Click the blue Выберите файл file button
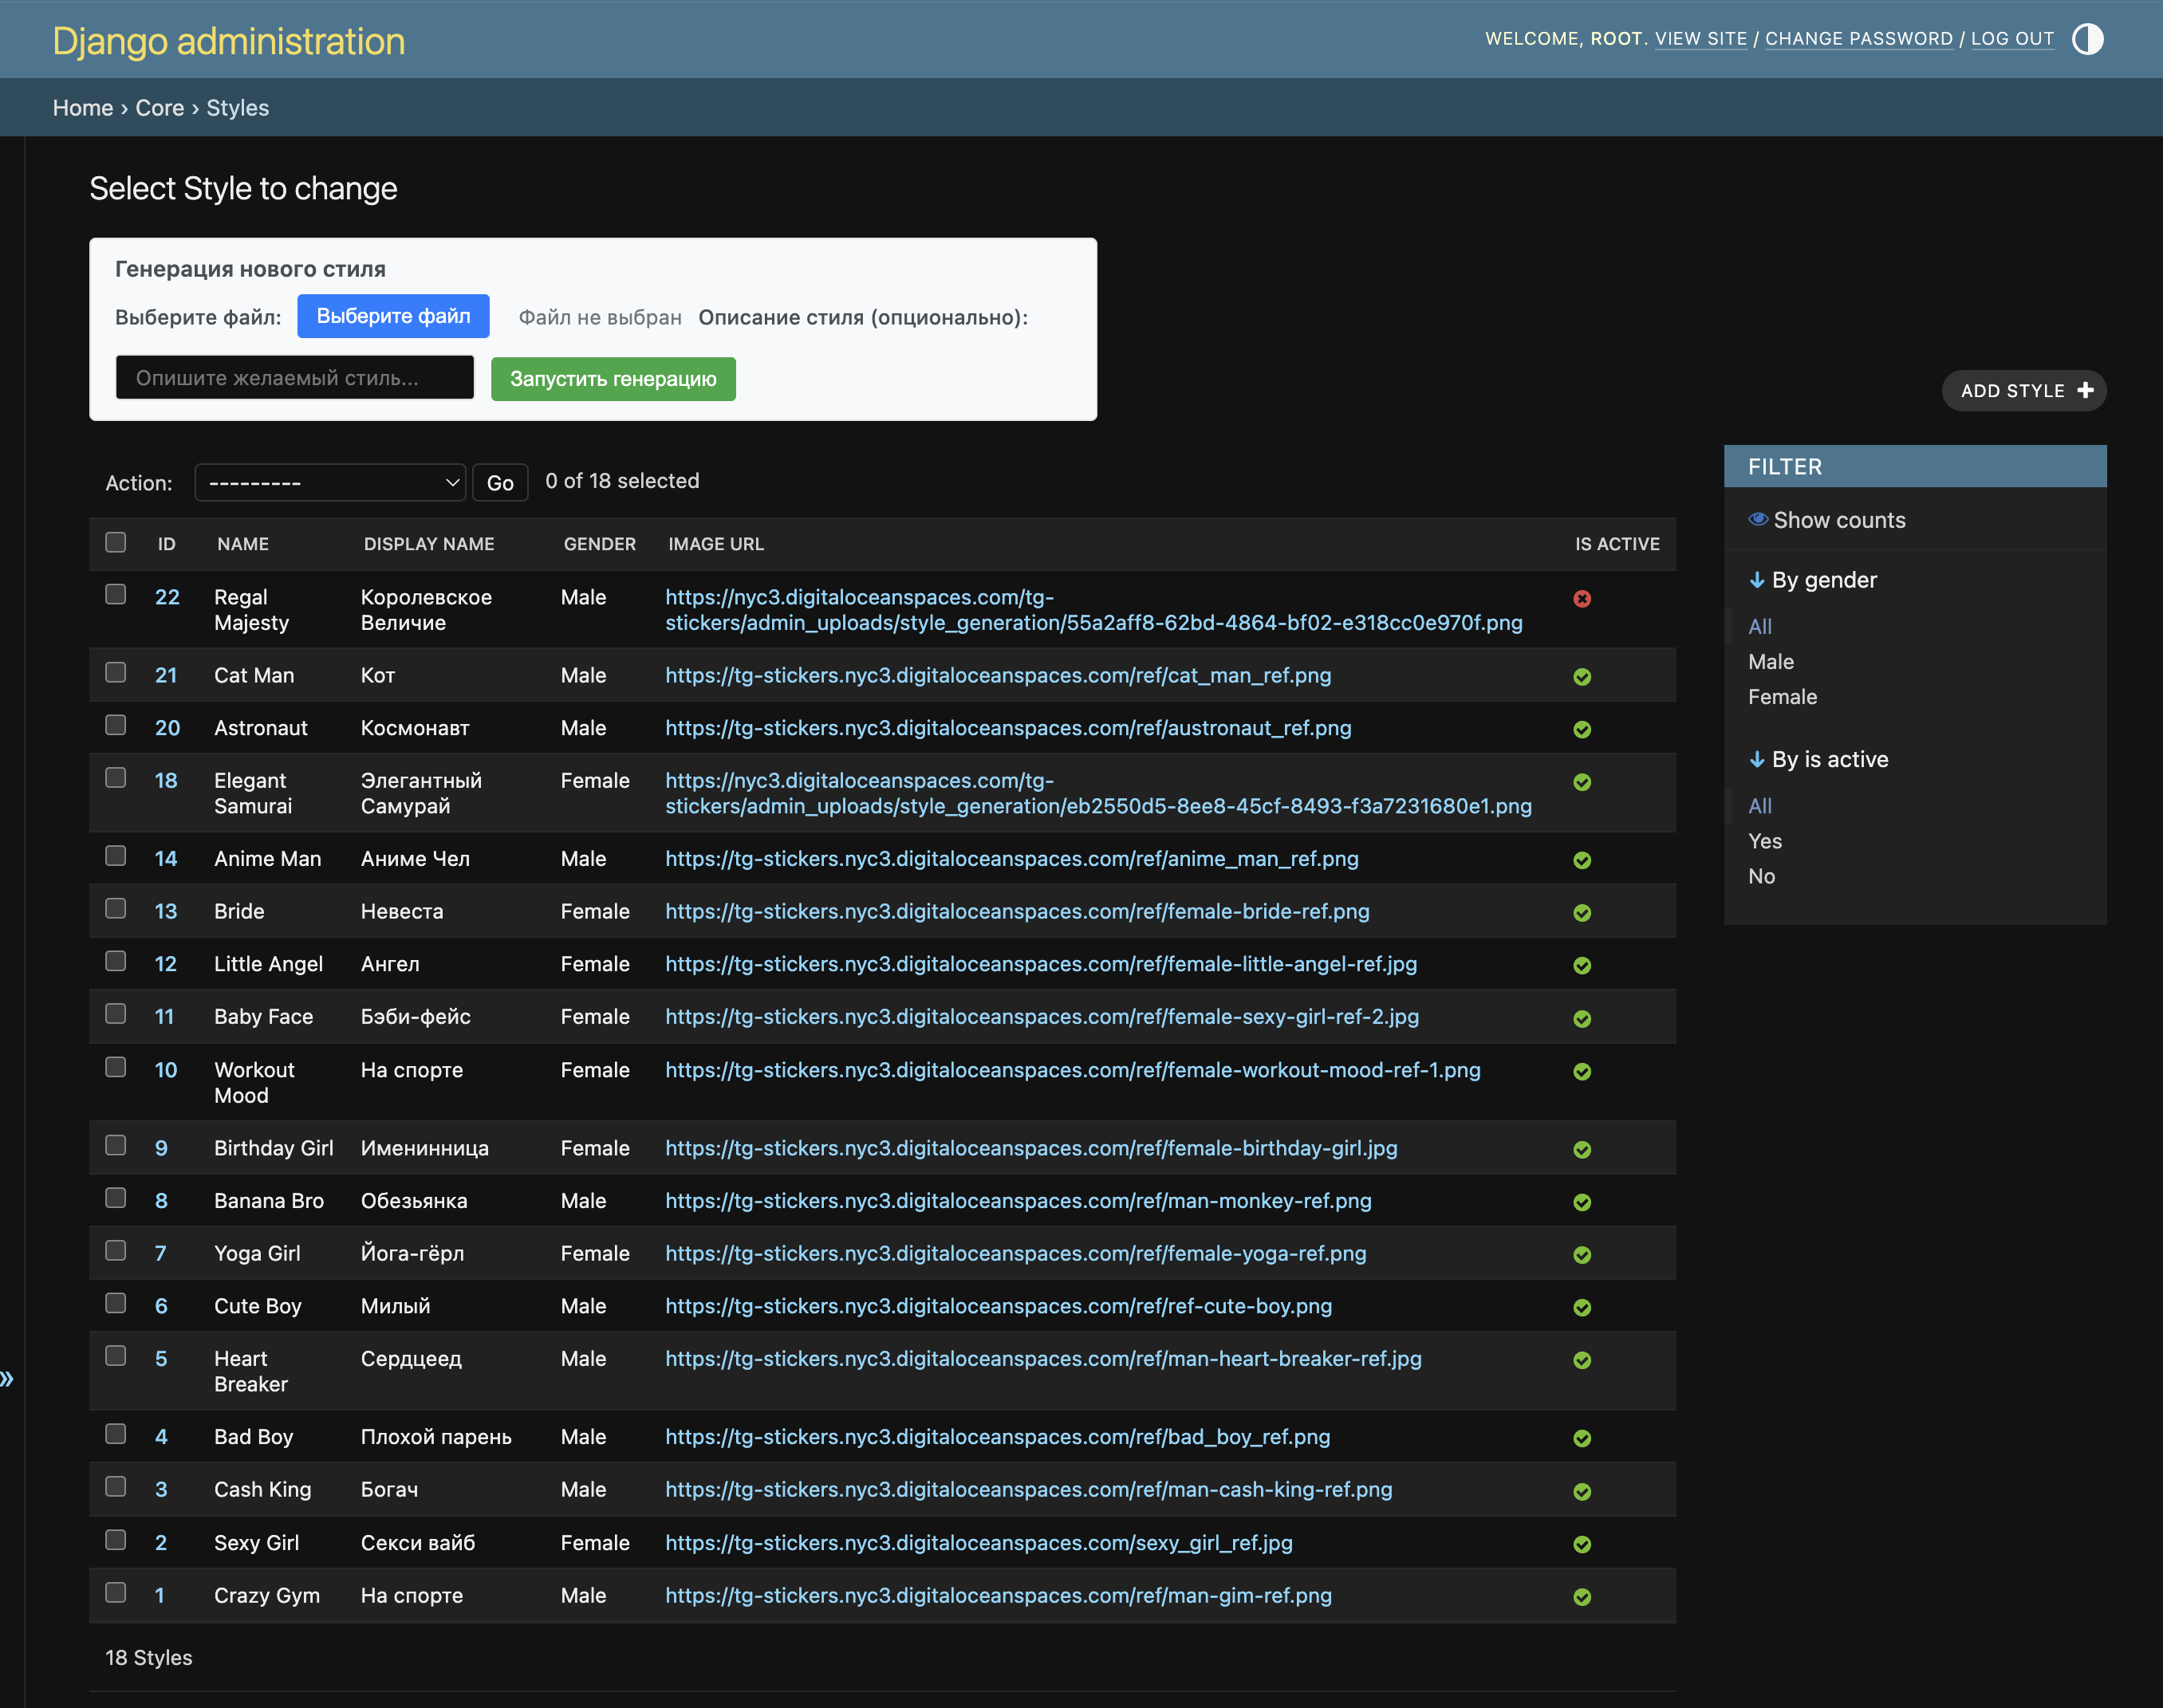 coord(393,316)
